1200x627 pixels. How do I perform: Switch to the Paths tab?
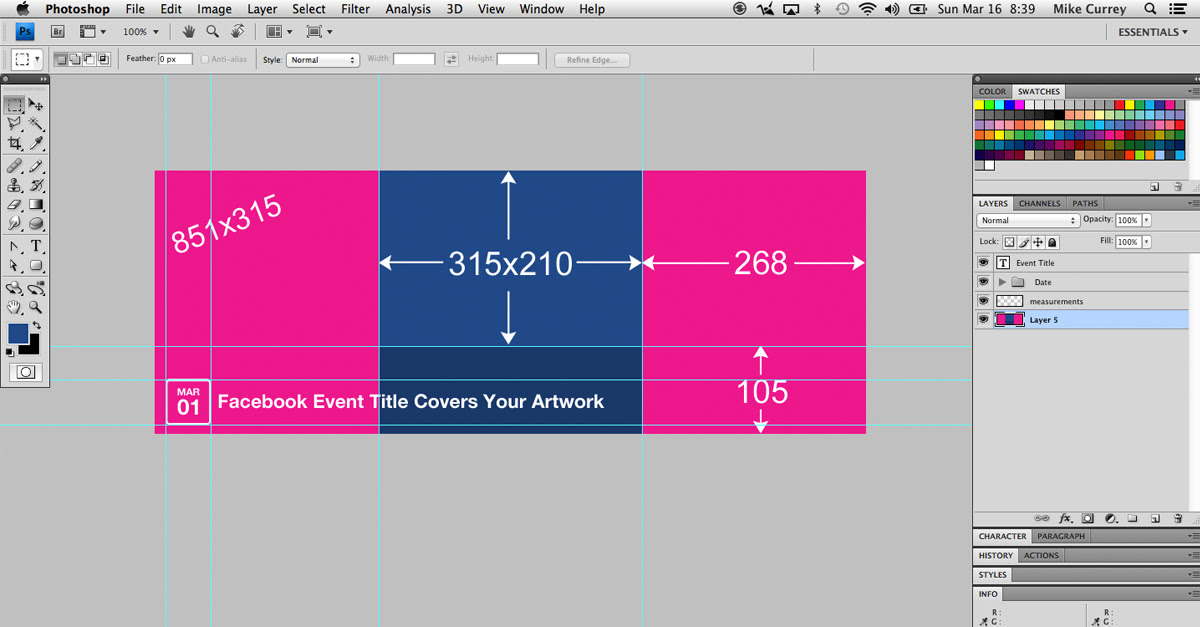point(1085,203)
